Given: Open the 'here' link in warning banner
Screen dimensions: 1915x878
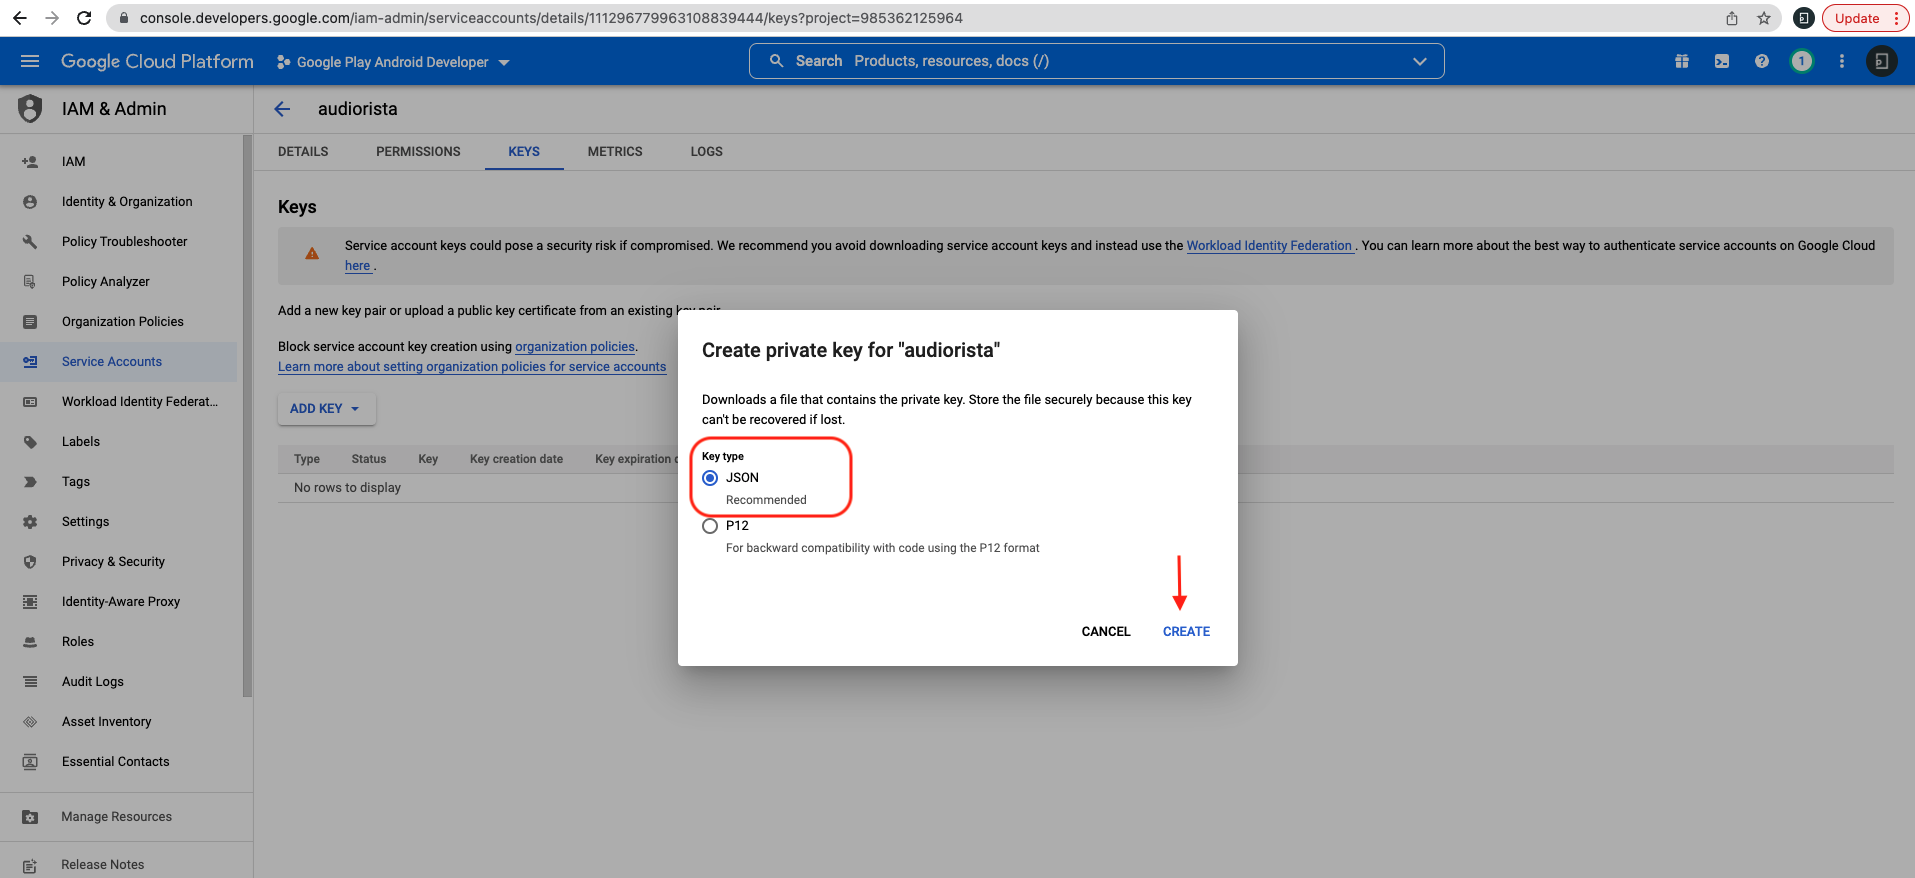Looking at the screenshot, I should click(358, 265).
